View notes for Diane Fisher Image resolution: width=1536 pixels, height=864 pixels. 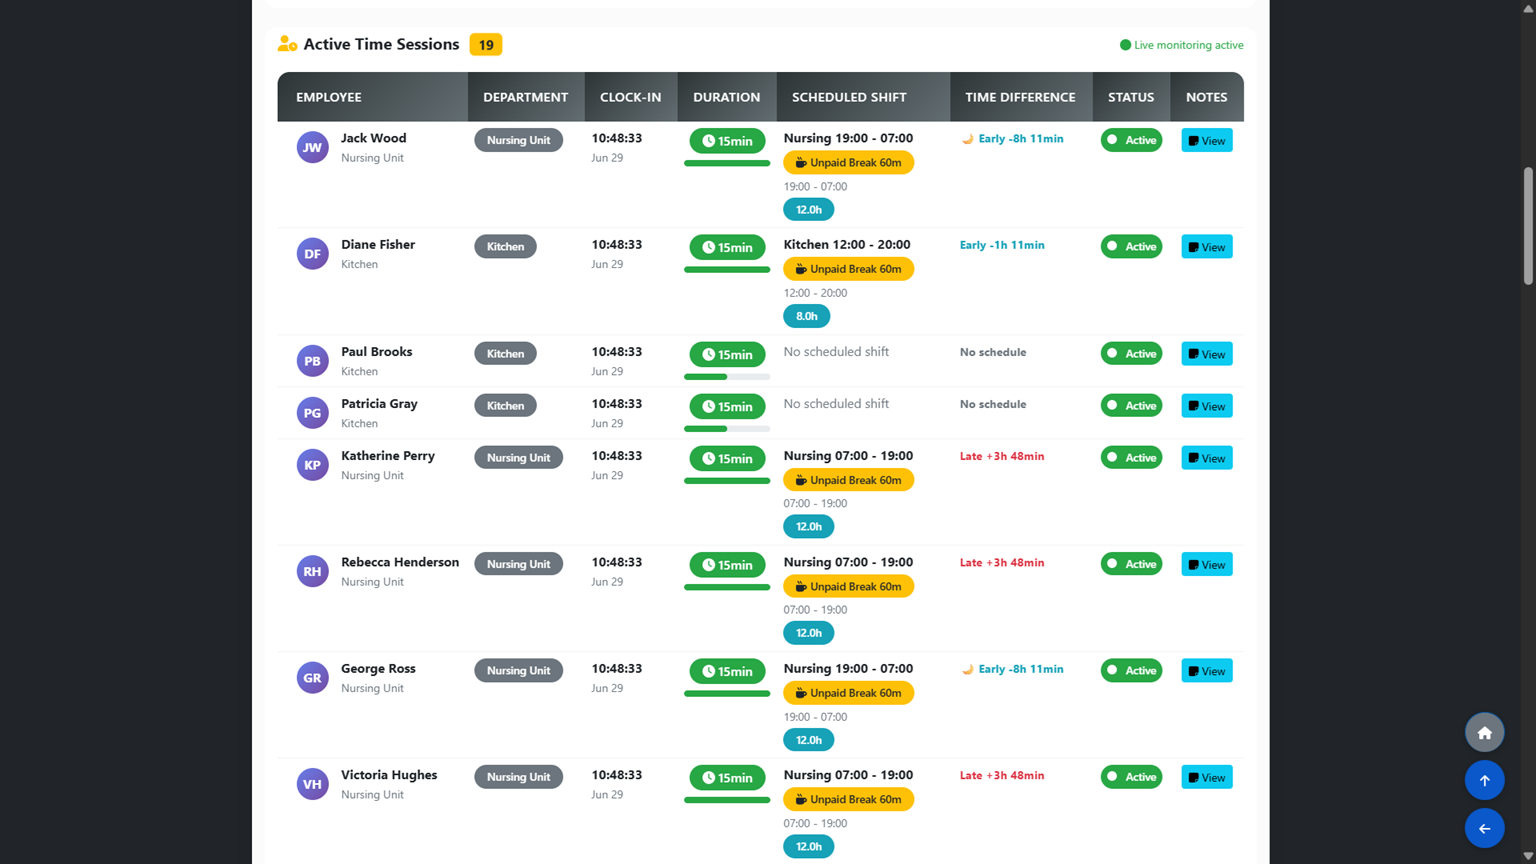[x=1207, y=247]
